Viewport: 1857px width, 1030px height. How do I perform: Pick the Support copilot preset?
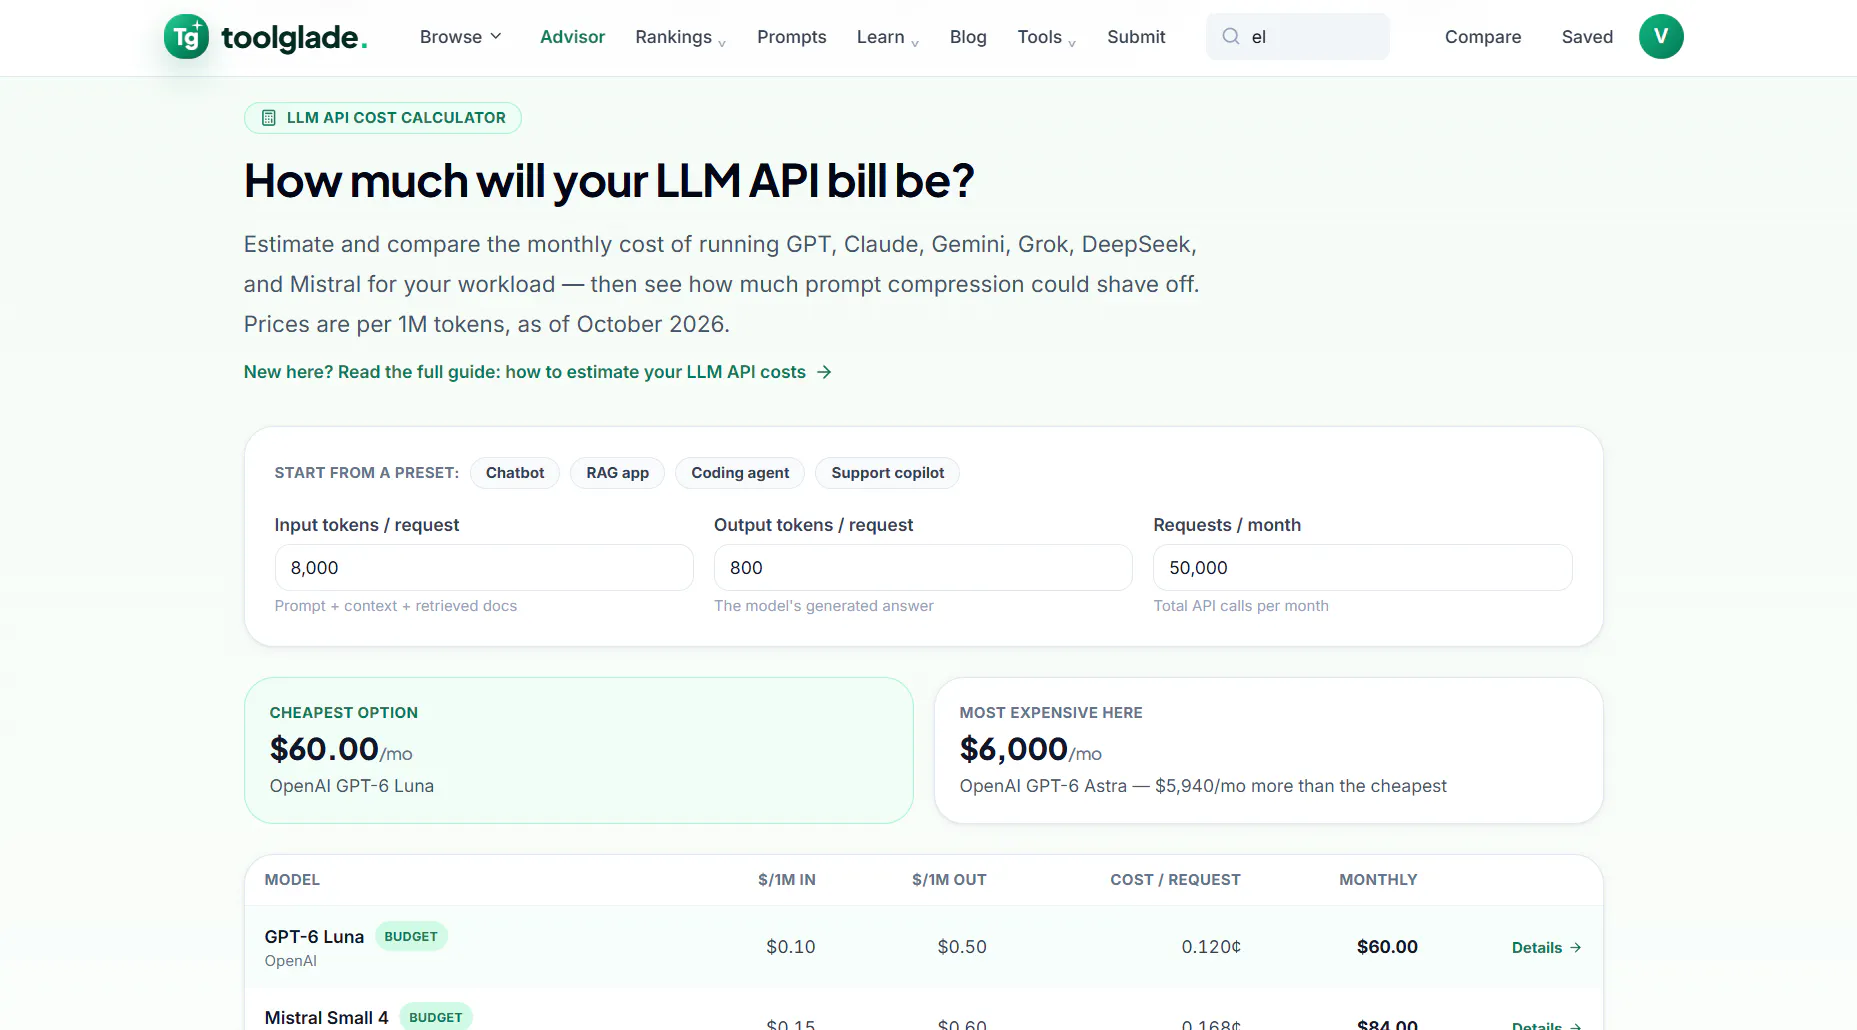coord(887,473)
